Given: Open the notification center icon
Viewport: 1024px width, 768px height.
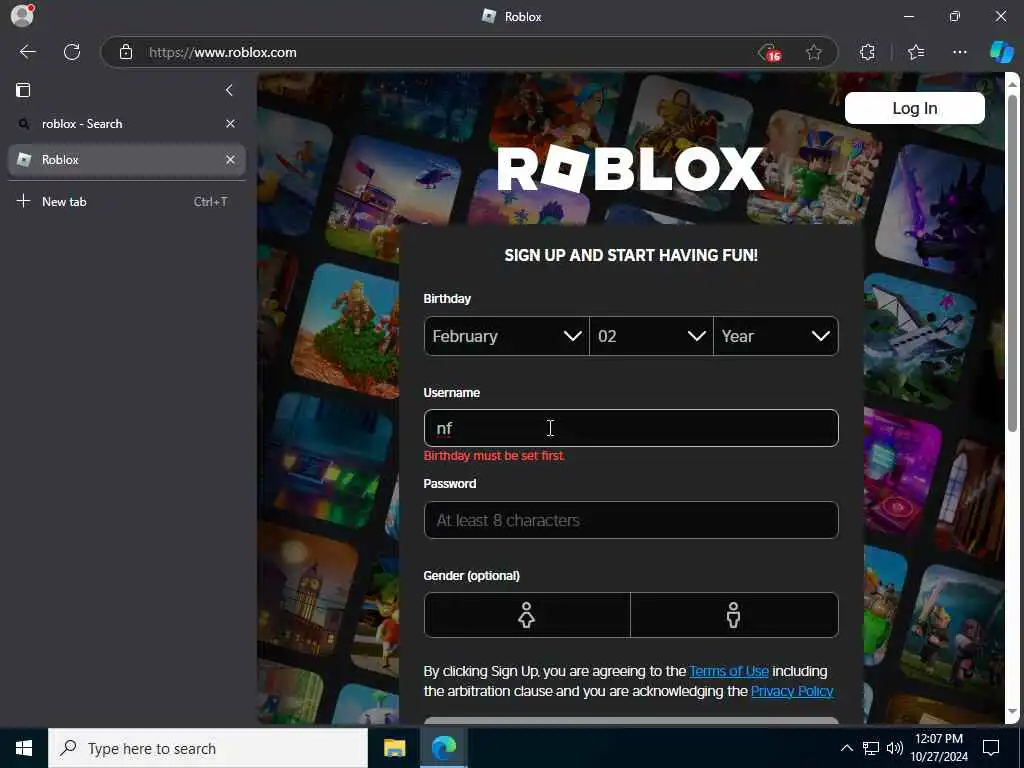Looking at the screenshot, I should coord(991,748).
